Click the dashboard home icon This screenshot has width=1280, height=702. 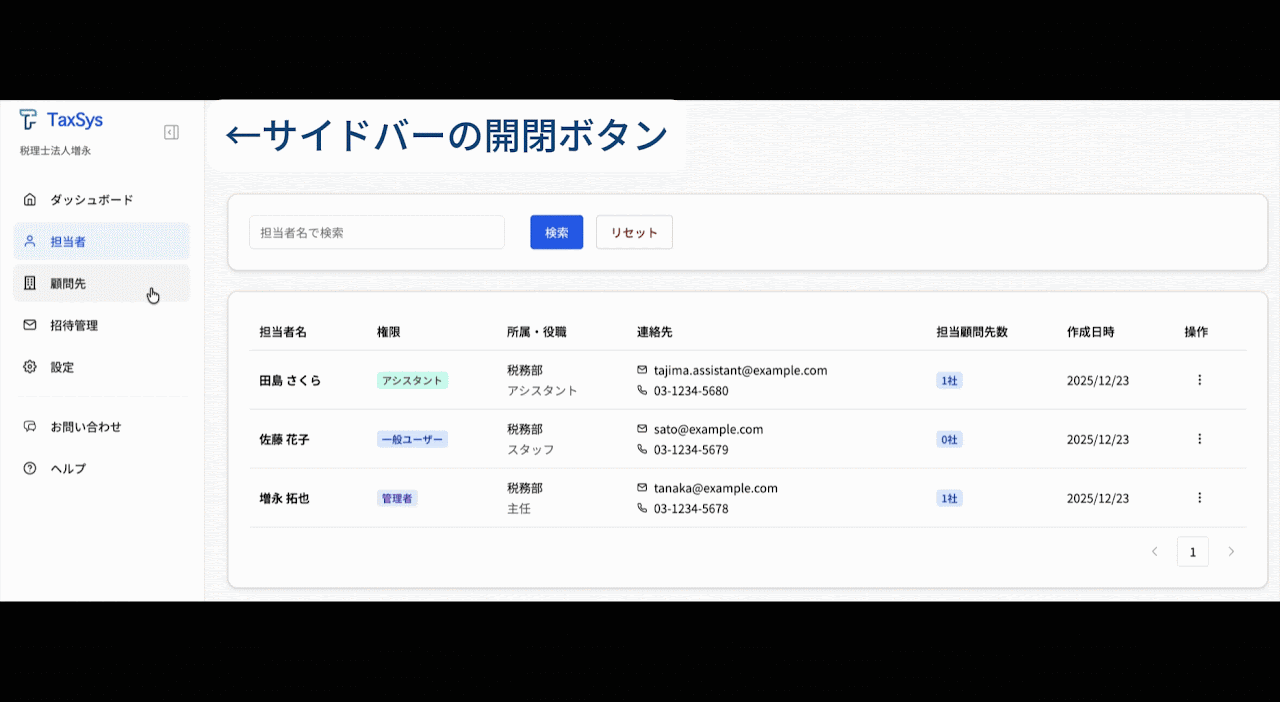(30, 199)
